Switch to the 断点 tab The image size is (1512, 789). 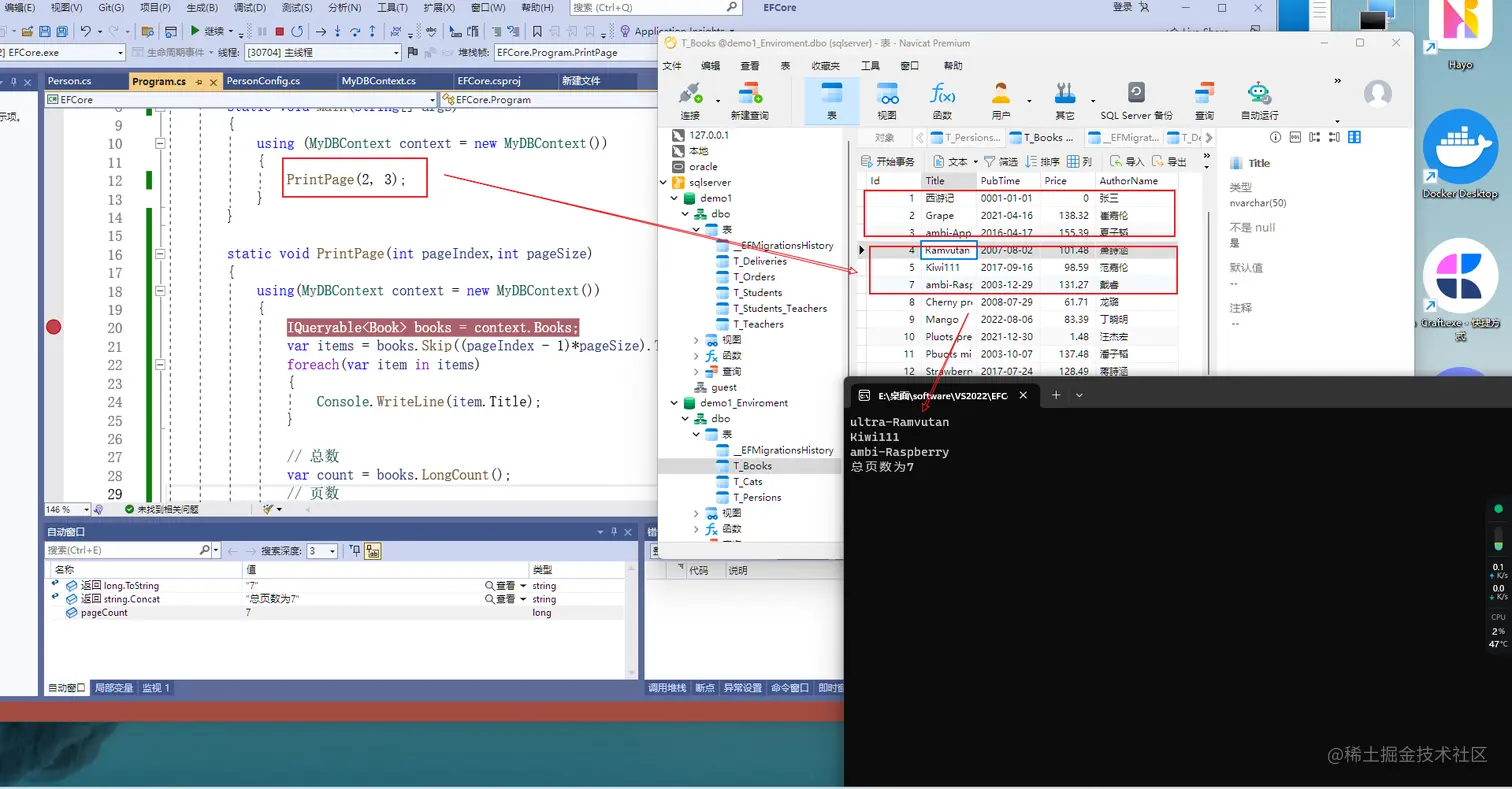pyautogui.click(x=705, y=688)
